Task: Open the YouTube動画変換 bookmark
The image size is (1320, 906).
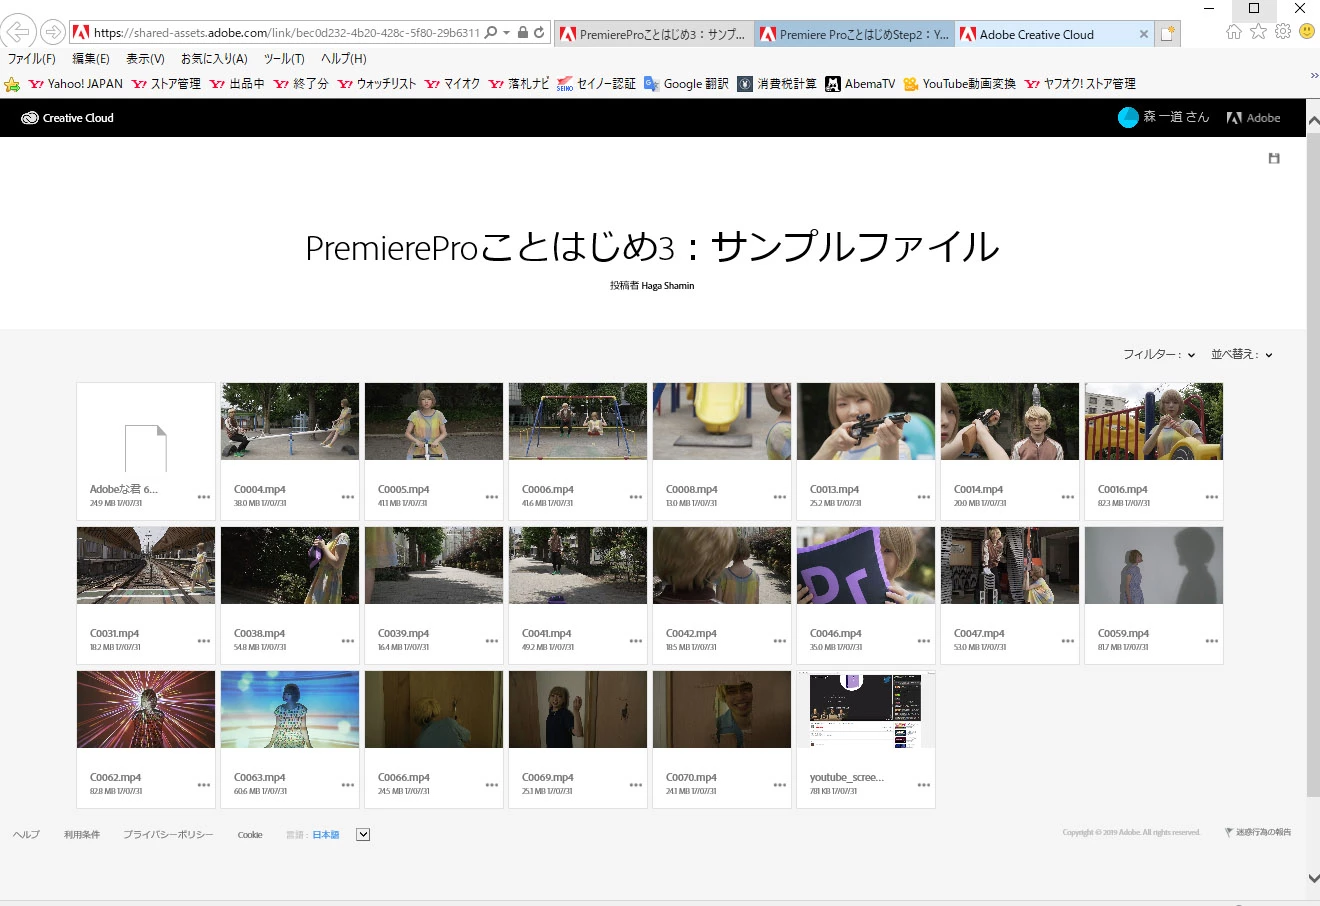Action: tap(960, 84)
